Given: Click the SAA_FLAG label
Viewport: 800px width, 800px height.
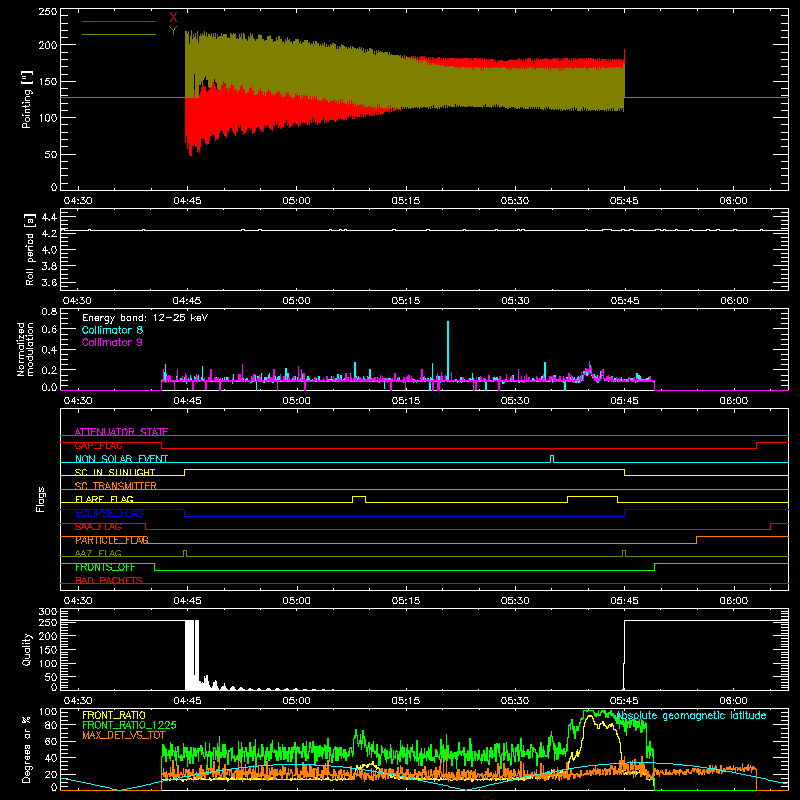Looking at the screenshot, I should 98,527.
